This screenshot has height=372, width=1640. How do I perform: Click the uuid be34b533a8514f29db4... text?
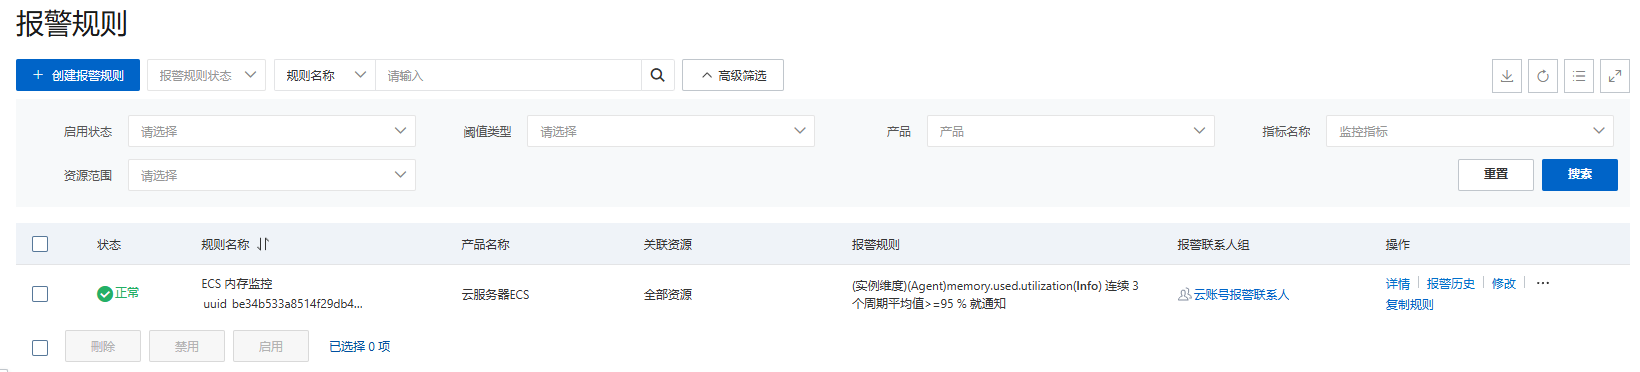click(x=283, y=304)
